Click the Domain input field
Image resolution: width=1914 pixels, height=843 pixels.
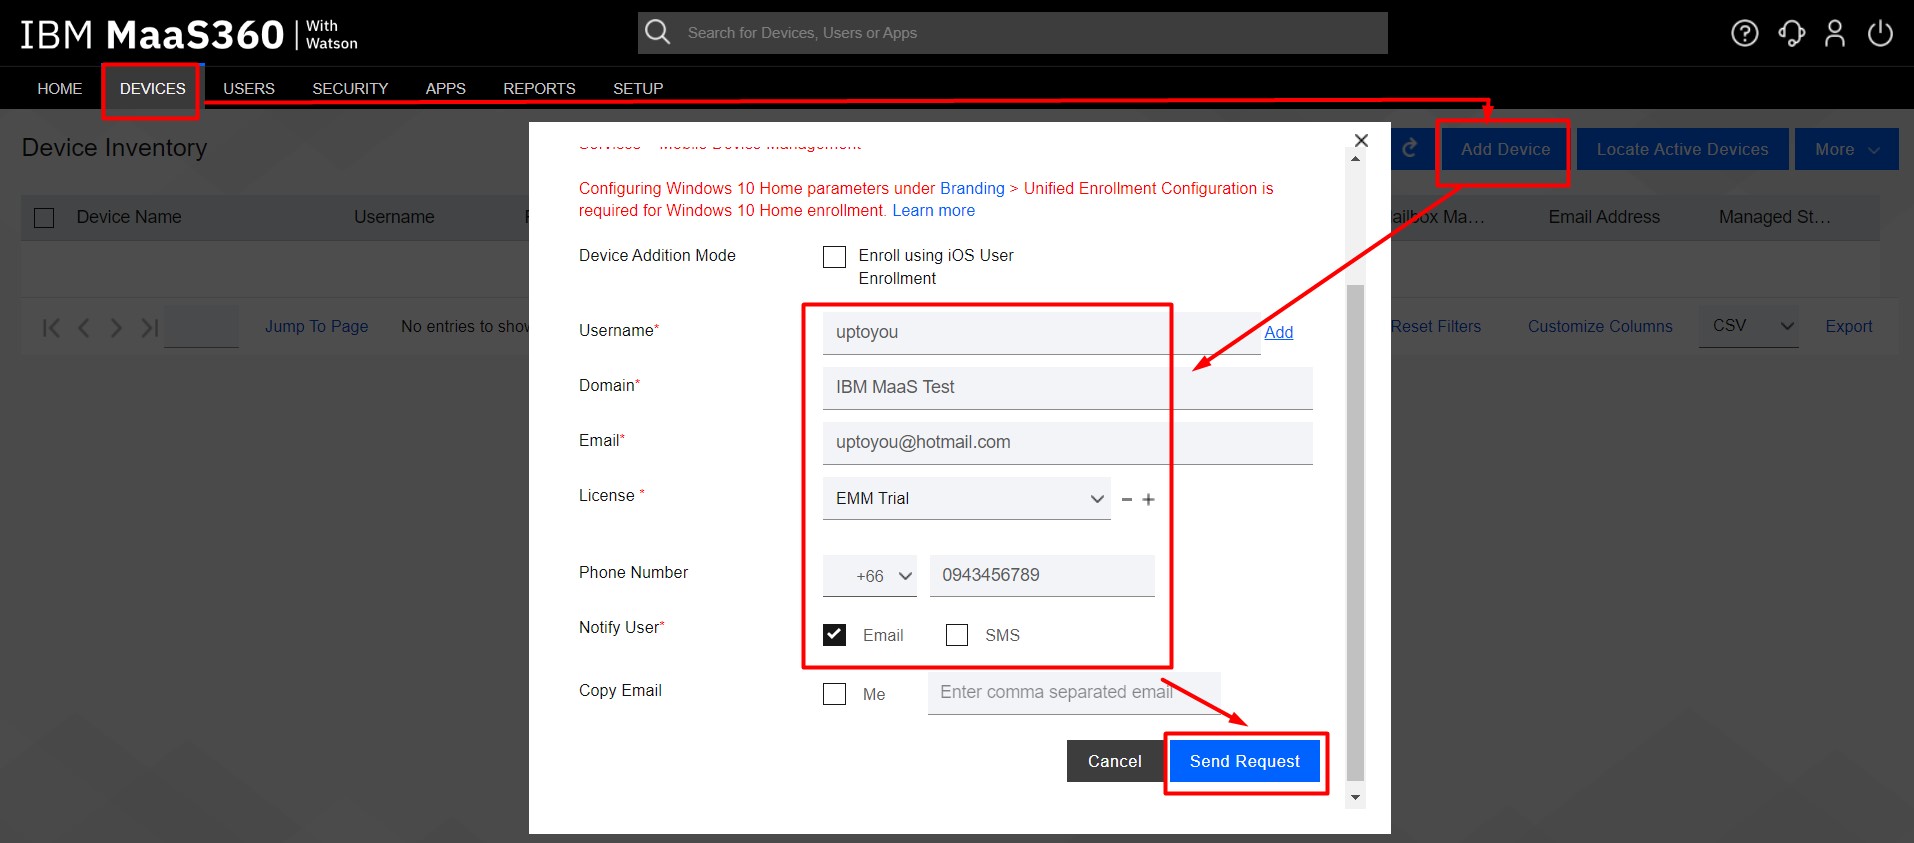(1067, 387)
